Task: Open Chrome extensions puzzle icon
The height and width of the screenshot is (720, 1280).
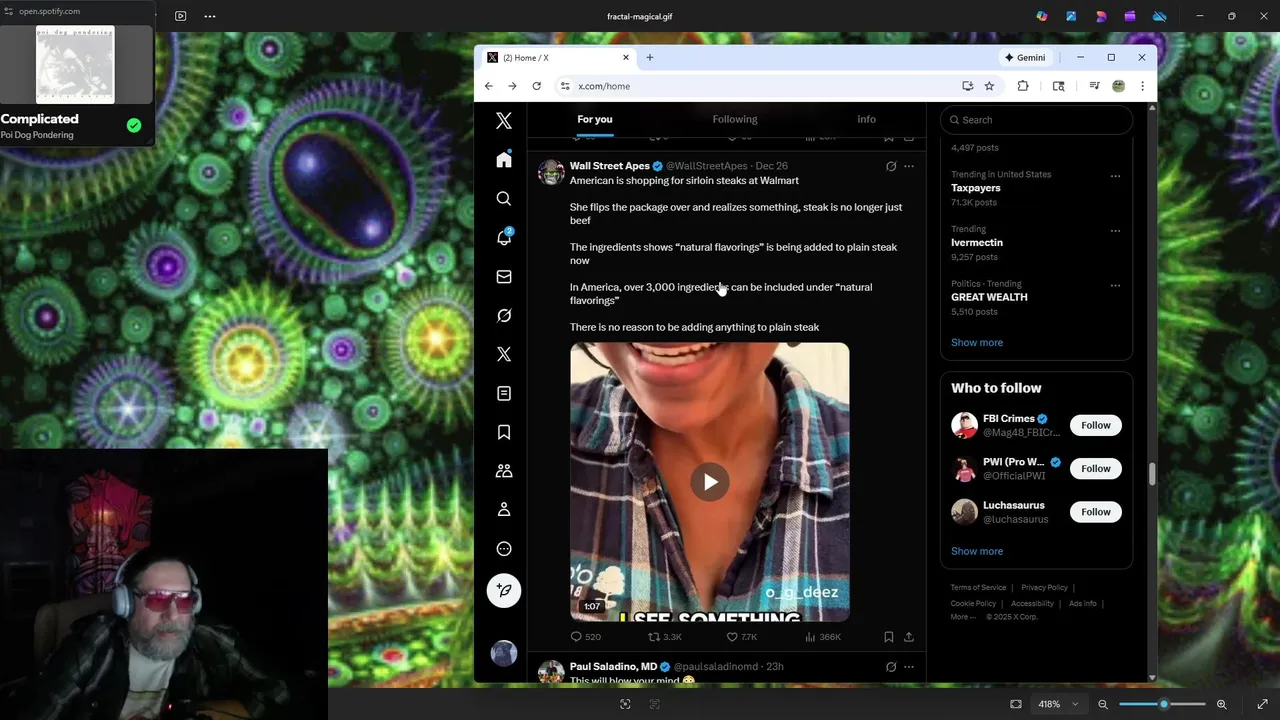Action: 1022,86
